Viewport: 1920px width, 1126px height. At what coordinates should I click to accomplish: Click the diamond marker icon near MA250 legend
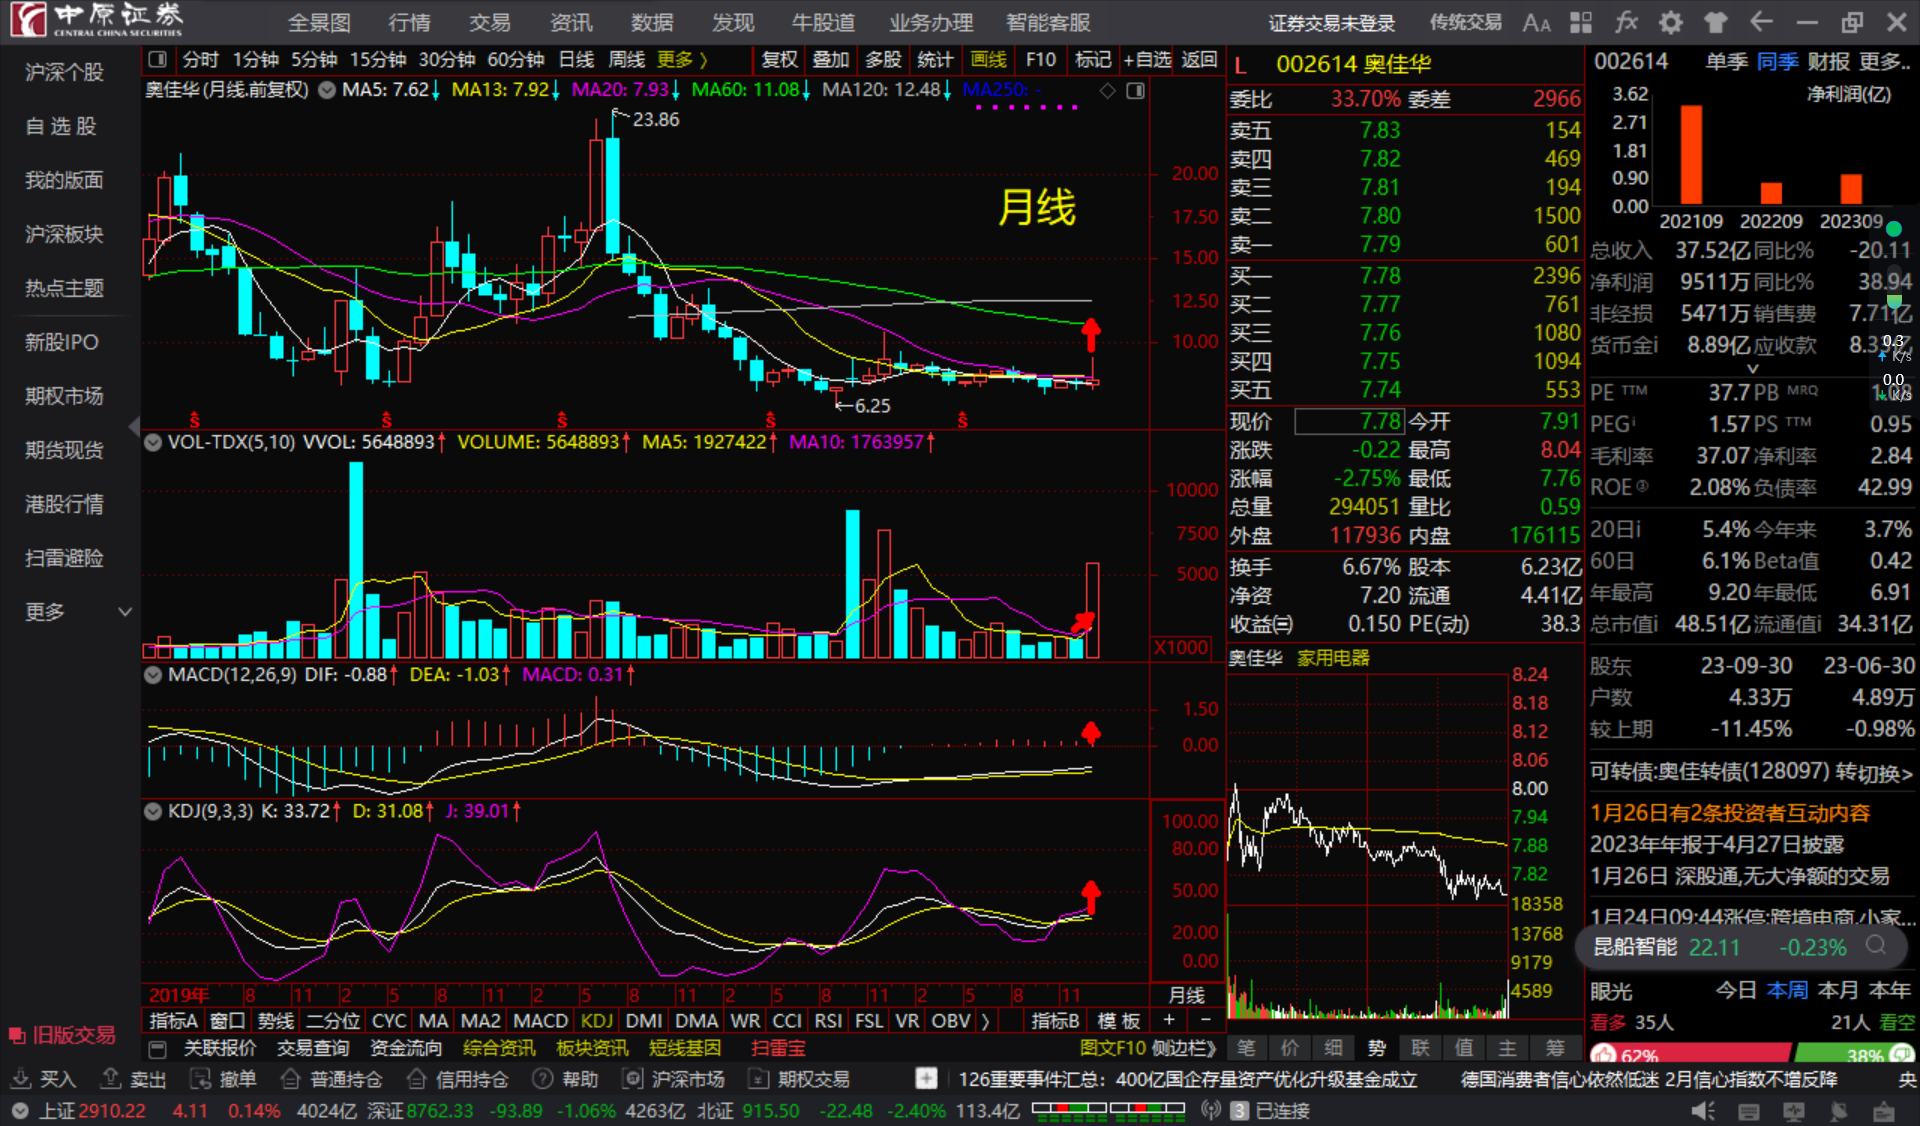point(1108,91)
